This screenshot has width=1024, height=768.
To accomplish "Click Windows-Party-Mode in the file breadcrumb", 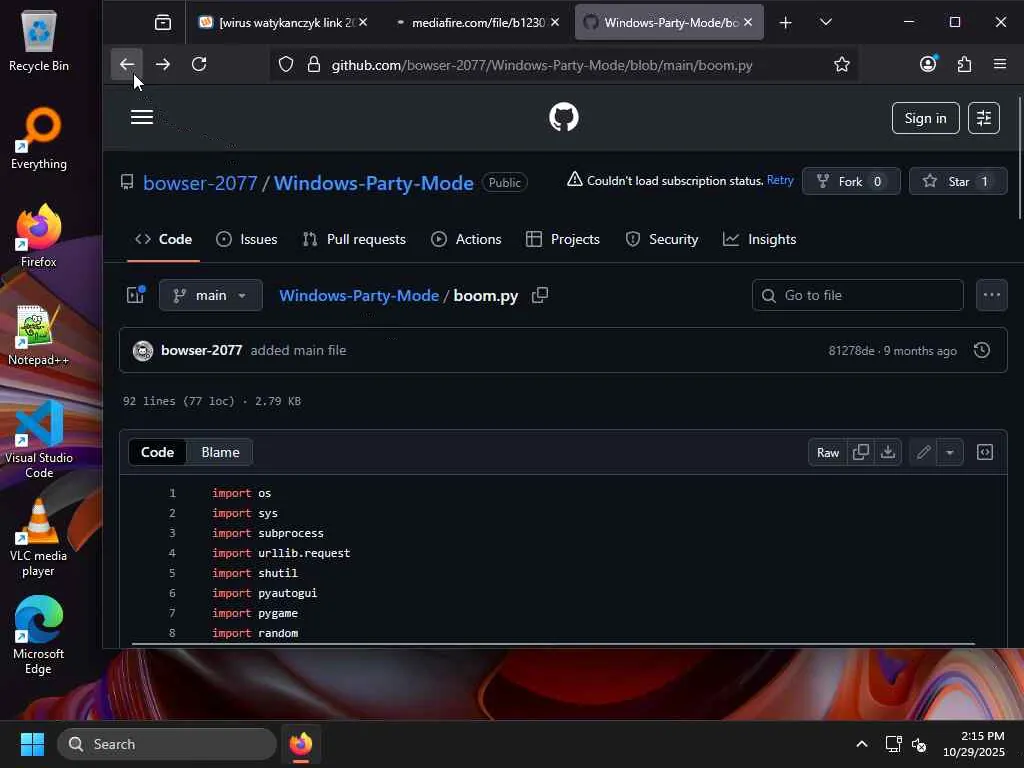I will (359, 296).
